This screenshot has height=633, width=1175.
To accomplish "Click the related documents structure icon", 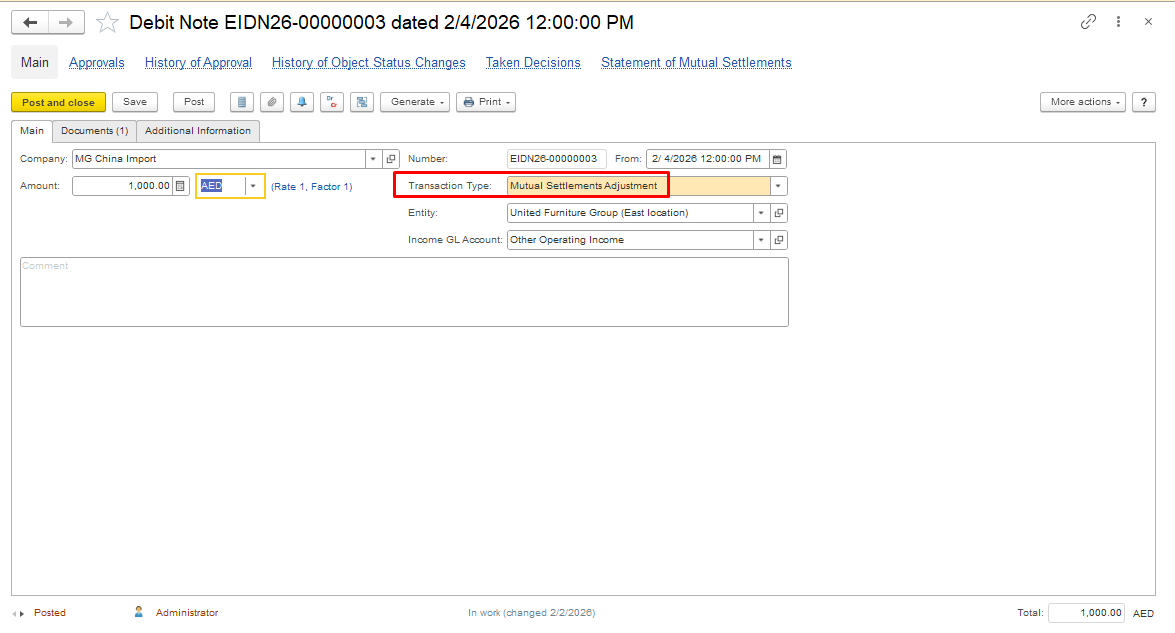I will coord(362,102).
